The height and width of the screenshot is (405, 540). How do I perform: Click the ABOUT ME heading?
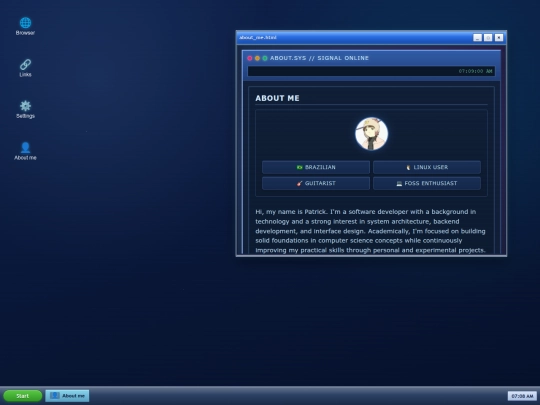click(x=277, y=98)
